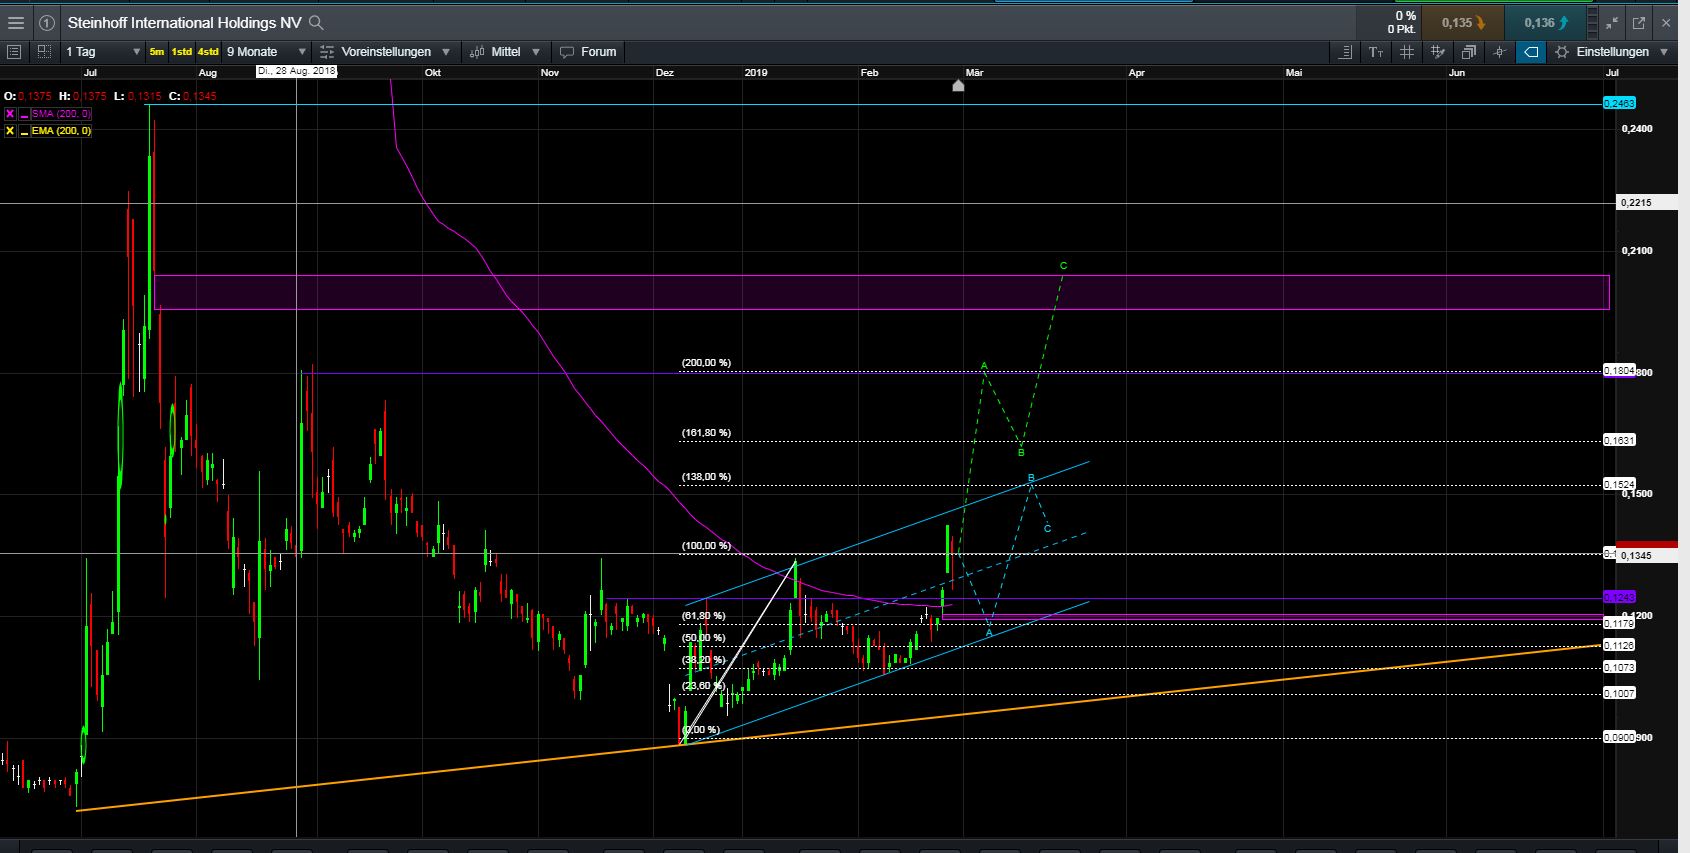Select the (100,00 %) Fibonacci level label

point(706,546)
